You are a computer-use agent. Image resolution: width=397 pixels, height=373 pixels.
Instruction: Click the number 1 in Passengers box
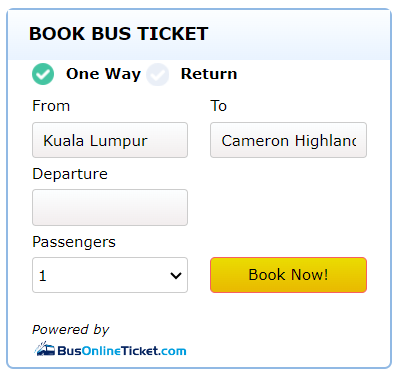click(43, 276)
